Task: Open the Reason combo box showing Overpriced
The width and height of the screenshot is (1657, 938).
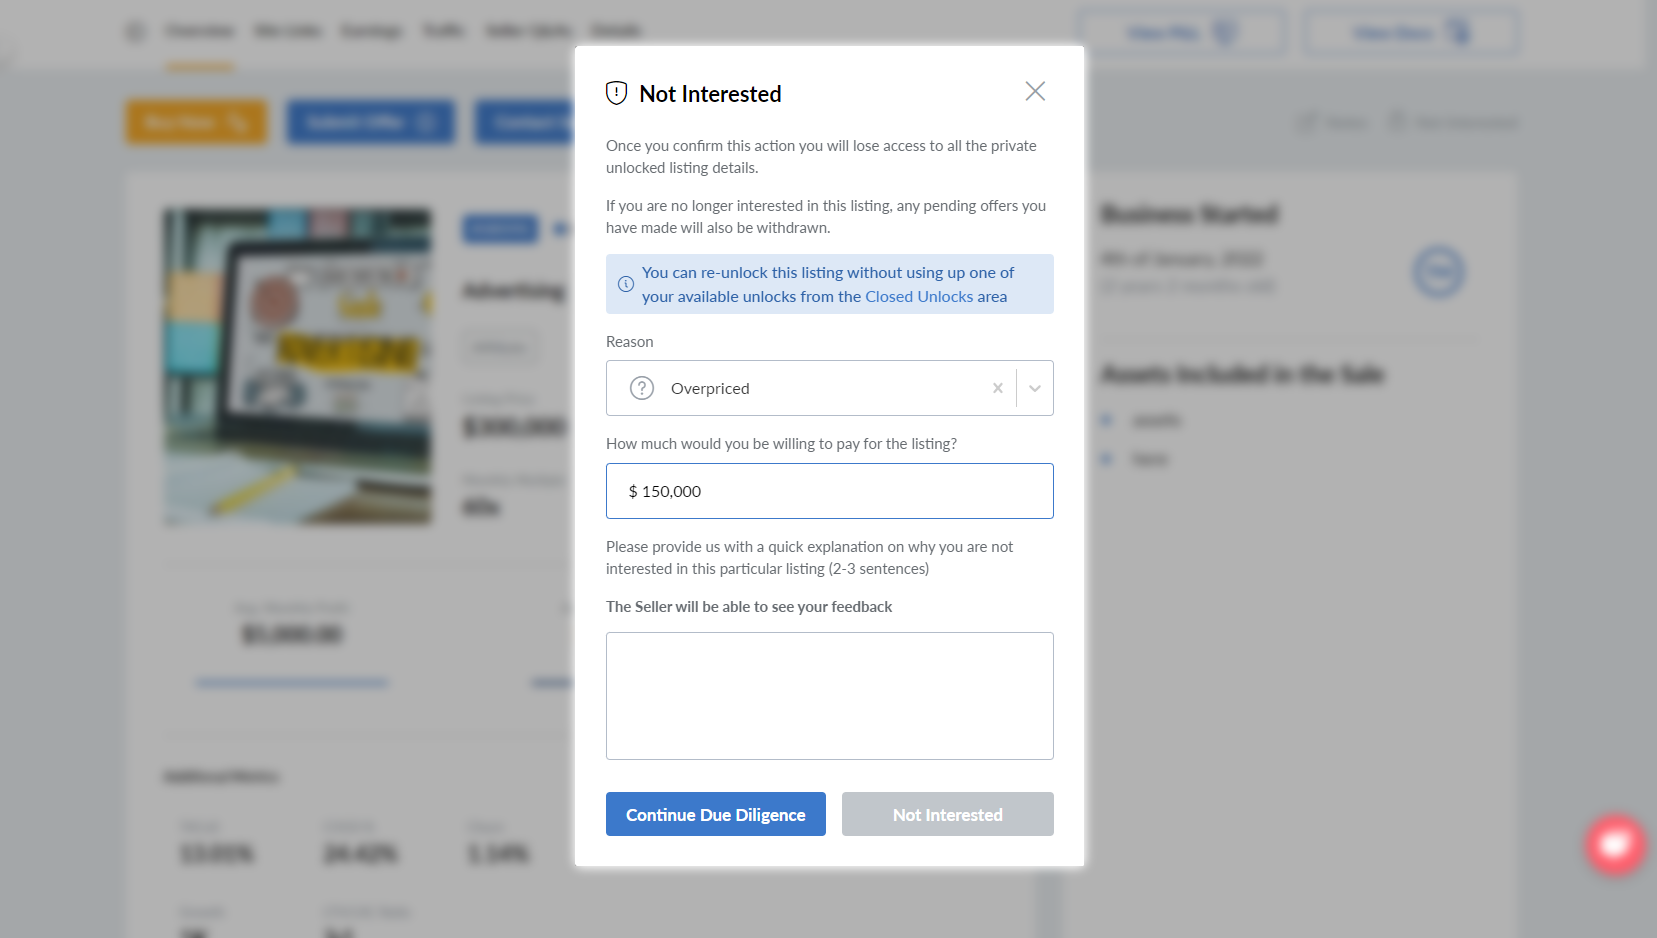Action: pyautogui.click(x=810, y=388)
